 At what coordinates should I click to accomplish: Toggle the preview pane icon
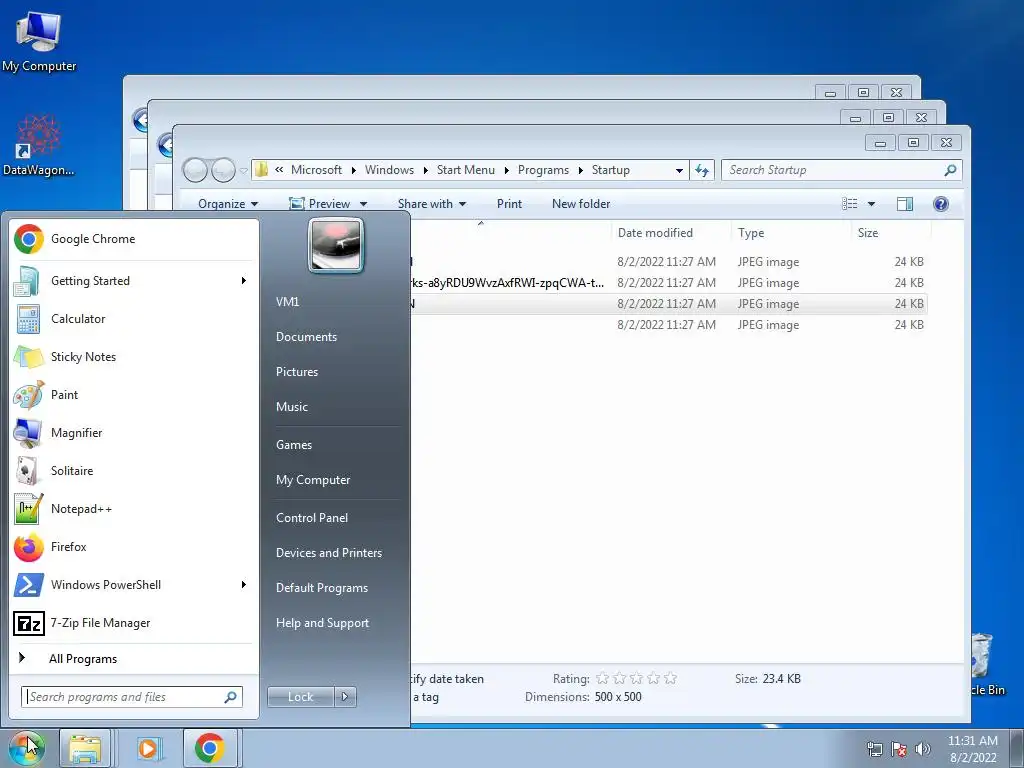[x=904, y=204]
